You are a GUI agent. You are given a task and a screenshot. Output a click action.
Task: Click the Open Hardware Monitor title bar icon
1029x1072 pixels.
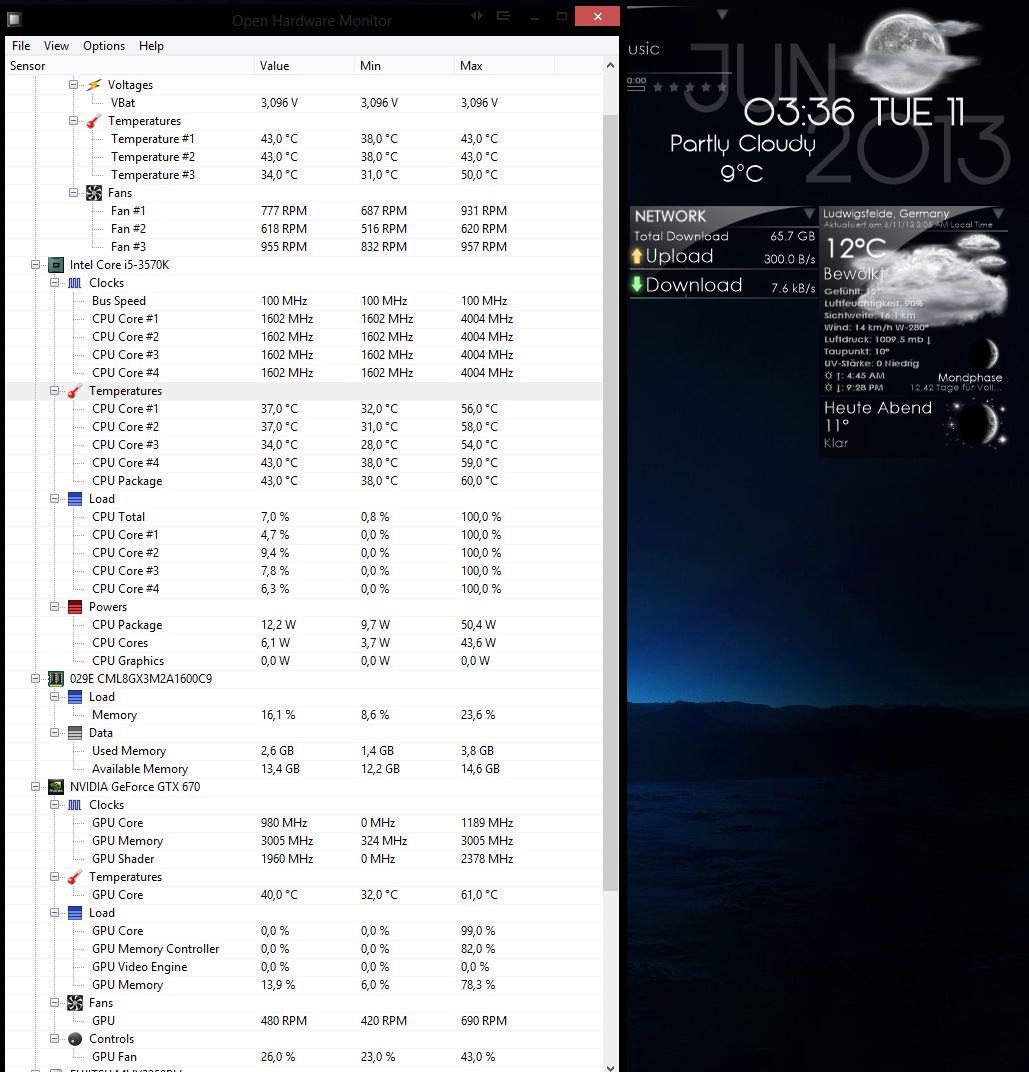pos(14,18)
